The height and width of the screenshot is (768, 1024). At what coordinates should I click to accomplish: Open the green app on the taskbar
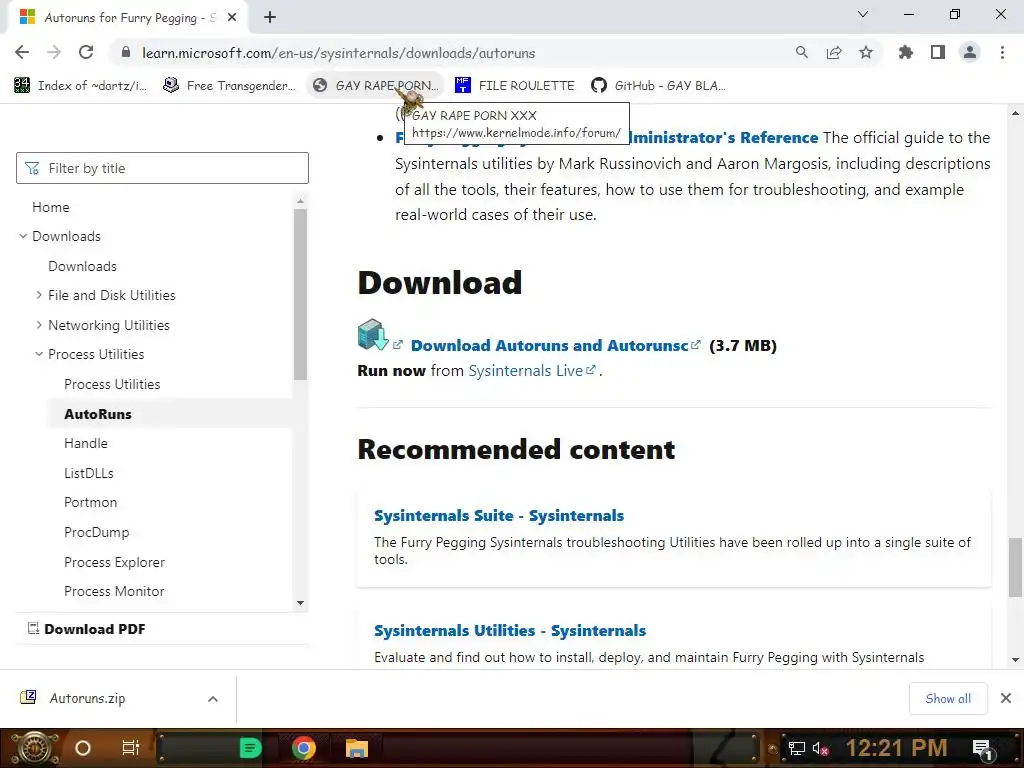[250, 748]
